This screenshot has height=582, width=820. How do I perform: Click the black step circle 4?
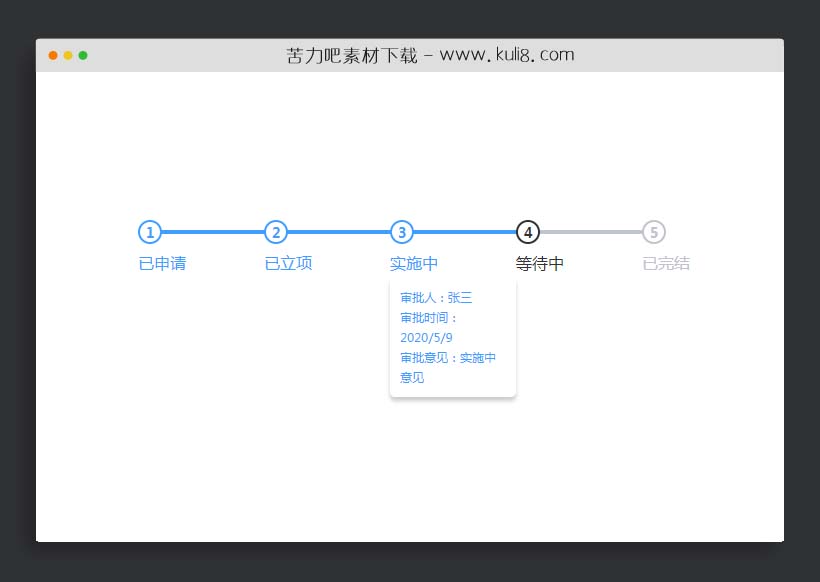[x=528, y=232]
